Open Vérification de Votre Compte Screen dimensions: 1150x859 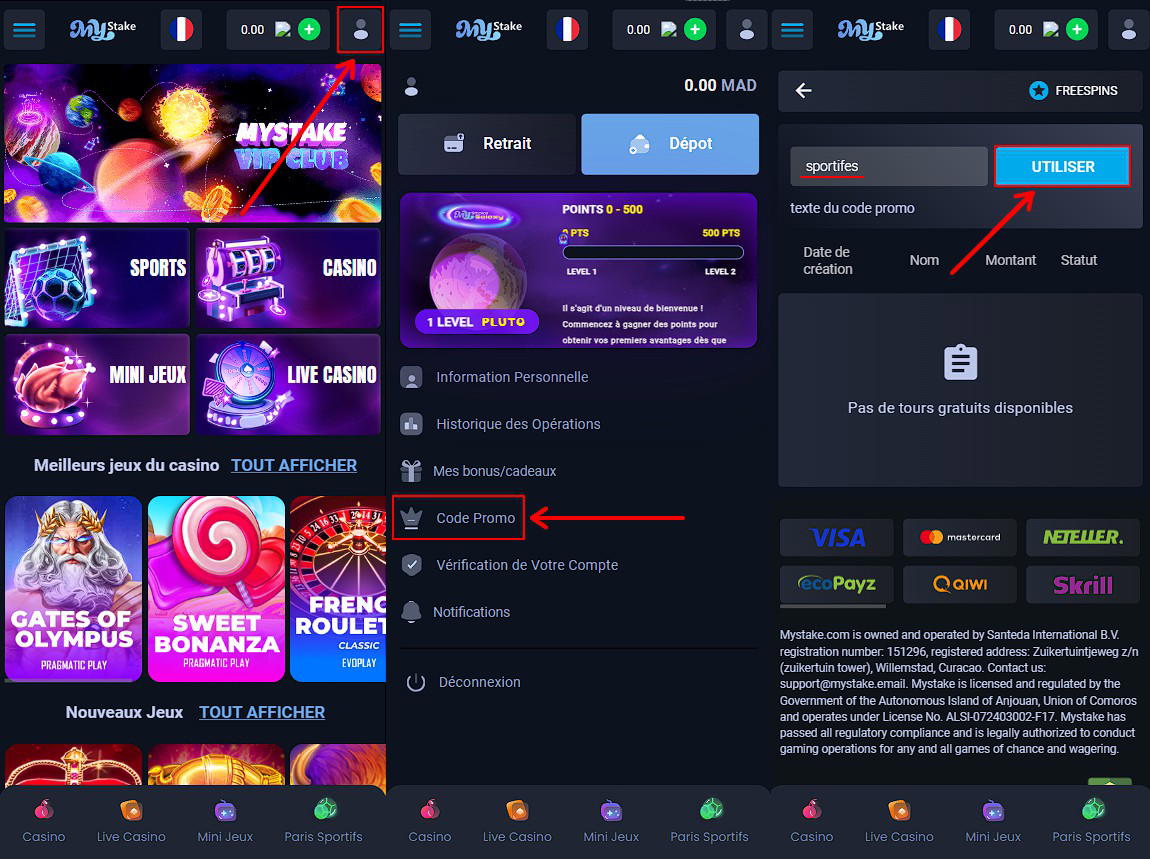point(527,565)
